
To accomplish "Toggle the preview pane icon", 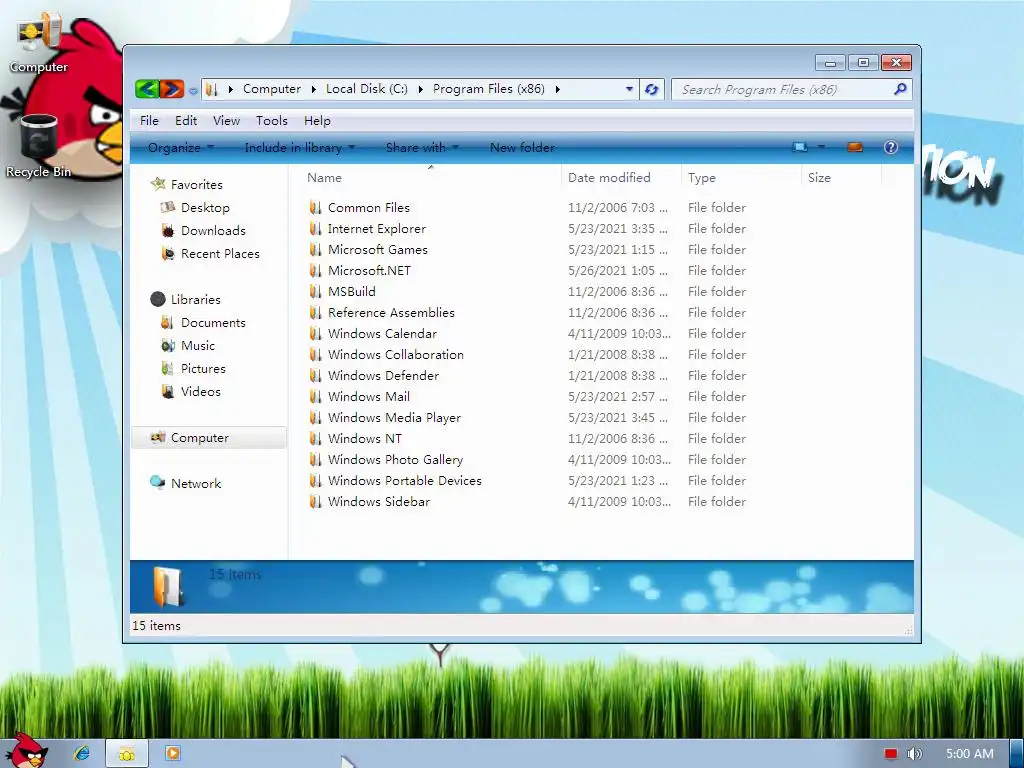I will pos(855,147).
